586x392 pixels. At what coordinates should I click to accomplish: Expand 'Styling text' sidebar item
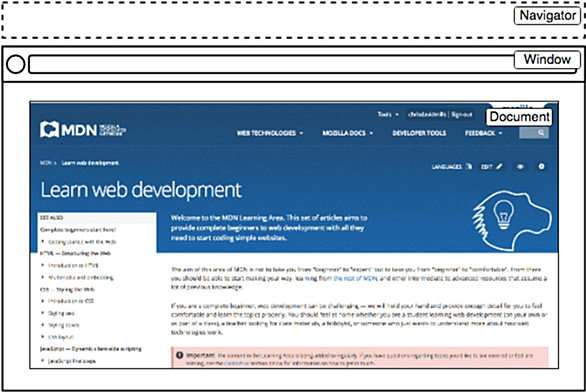pos(43,313)
